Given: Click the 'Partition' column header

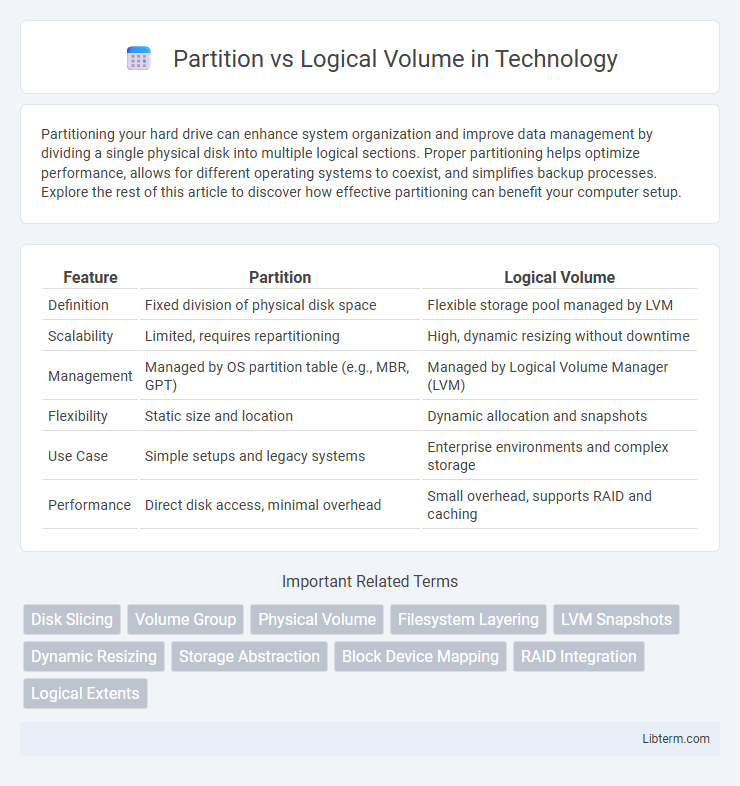Looking at the screenshot, I should click(x=280, y=277).
